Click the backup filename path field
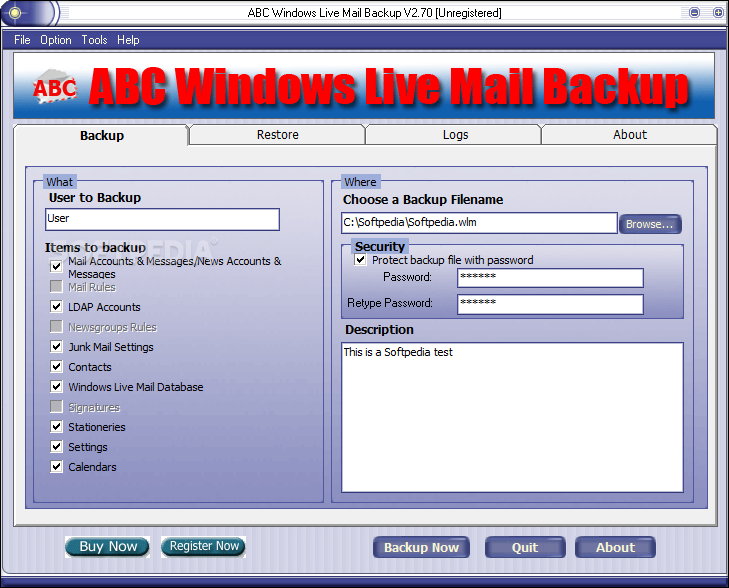 [x=479, y=223]
